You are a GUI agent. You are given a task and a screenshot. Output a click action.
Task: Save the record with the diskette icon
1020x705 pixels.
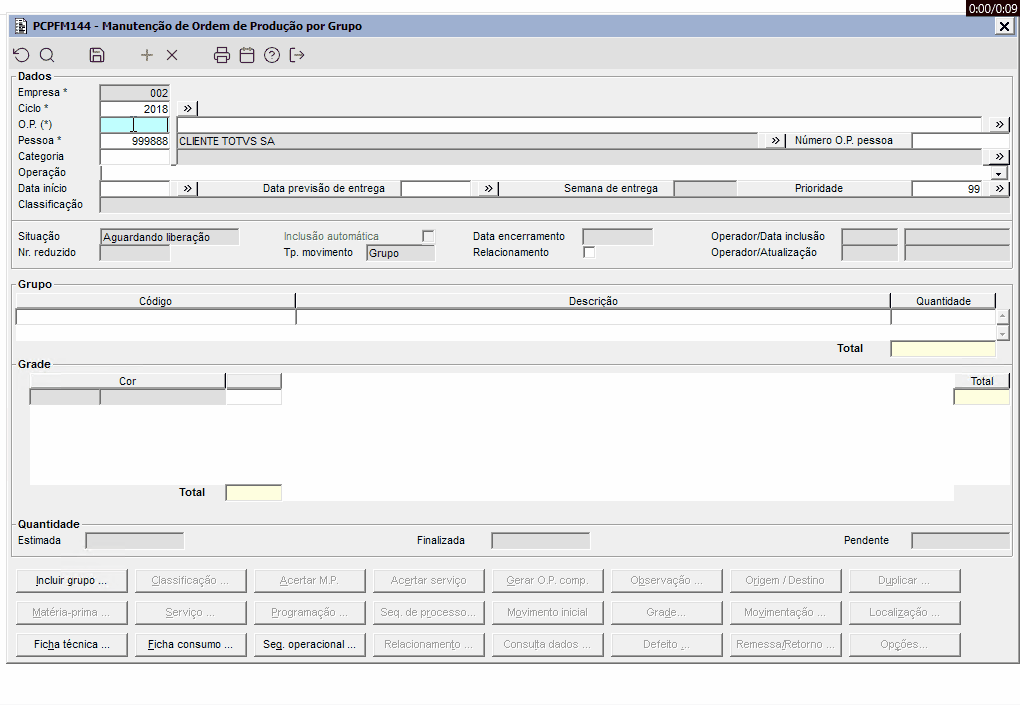[x=97, y=55]
